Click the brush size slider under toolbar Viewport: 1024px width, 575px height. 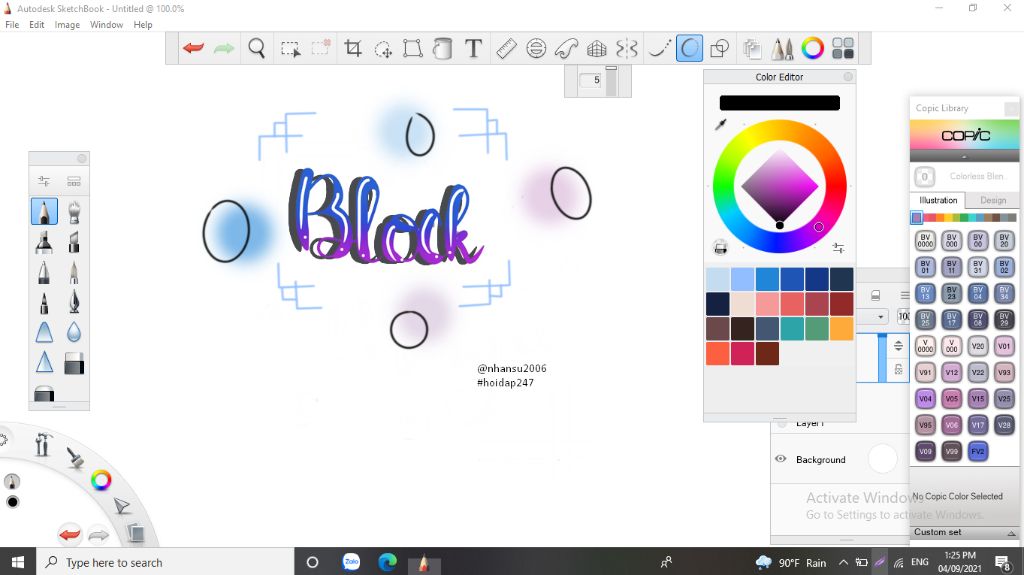[x=611, y=82]
